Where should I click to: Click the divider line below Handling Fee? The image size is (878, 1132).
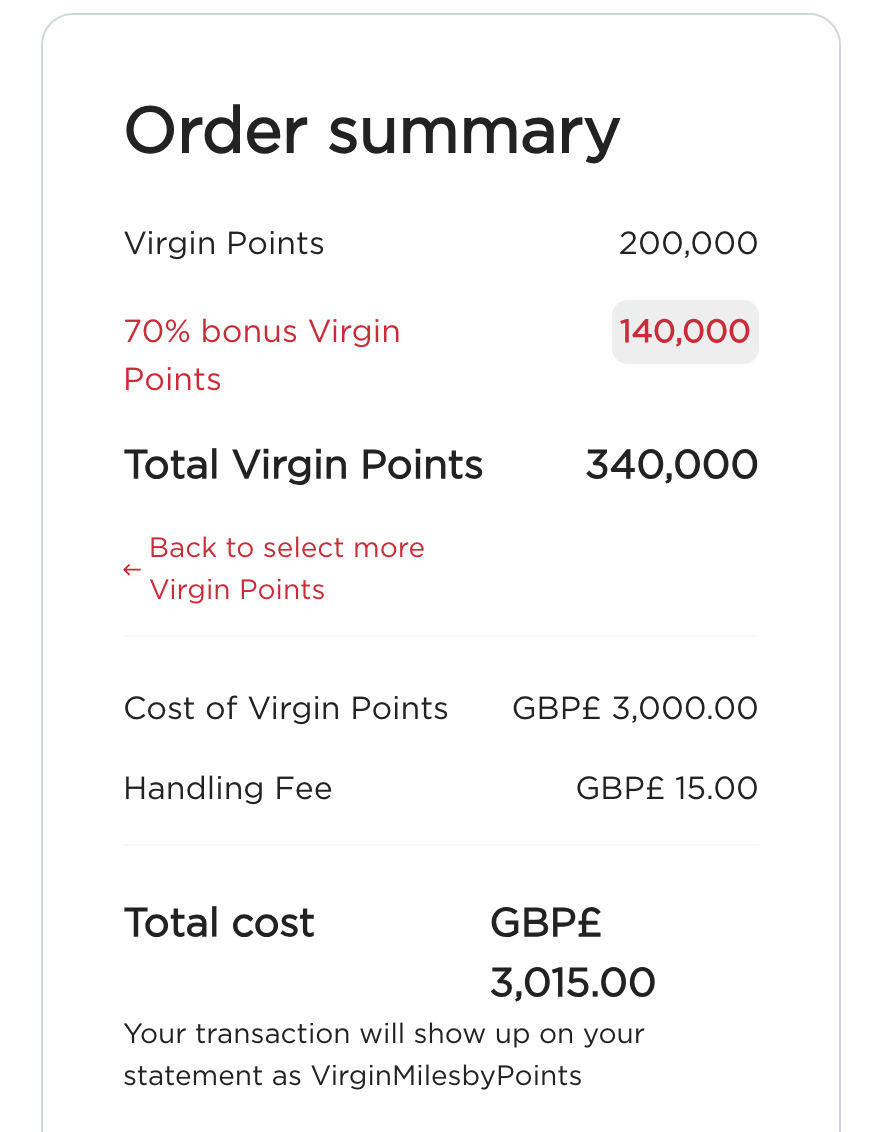[440, 845]
